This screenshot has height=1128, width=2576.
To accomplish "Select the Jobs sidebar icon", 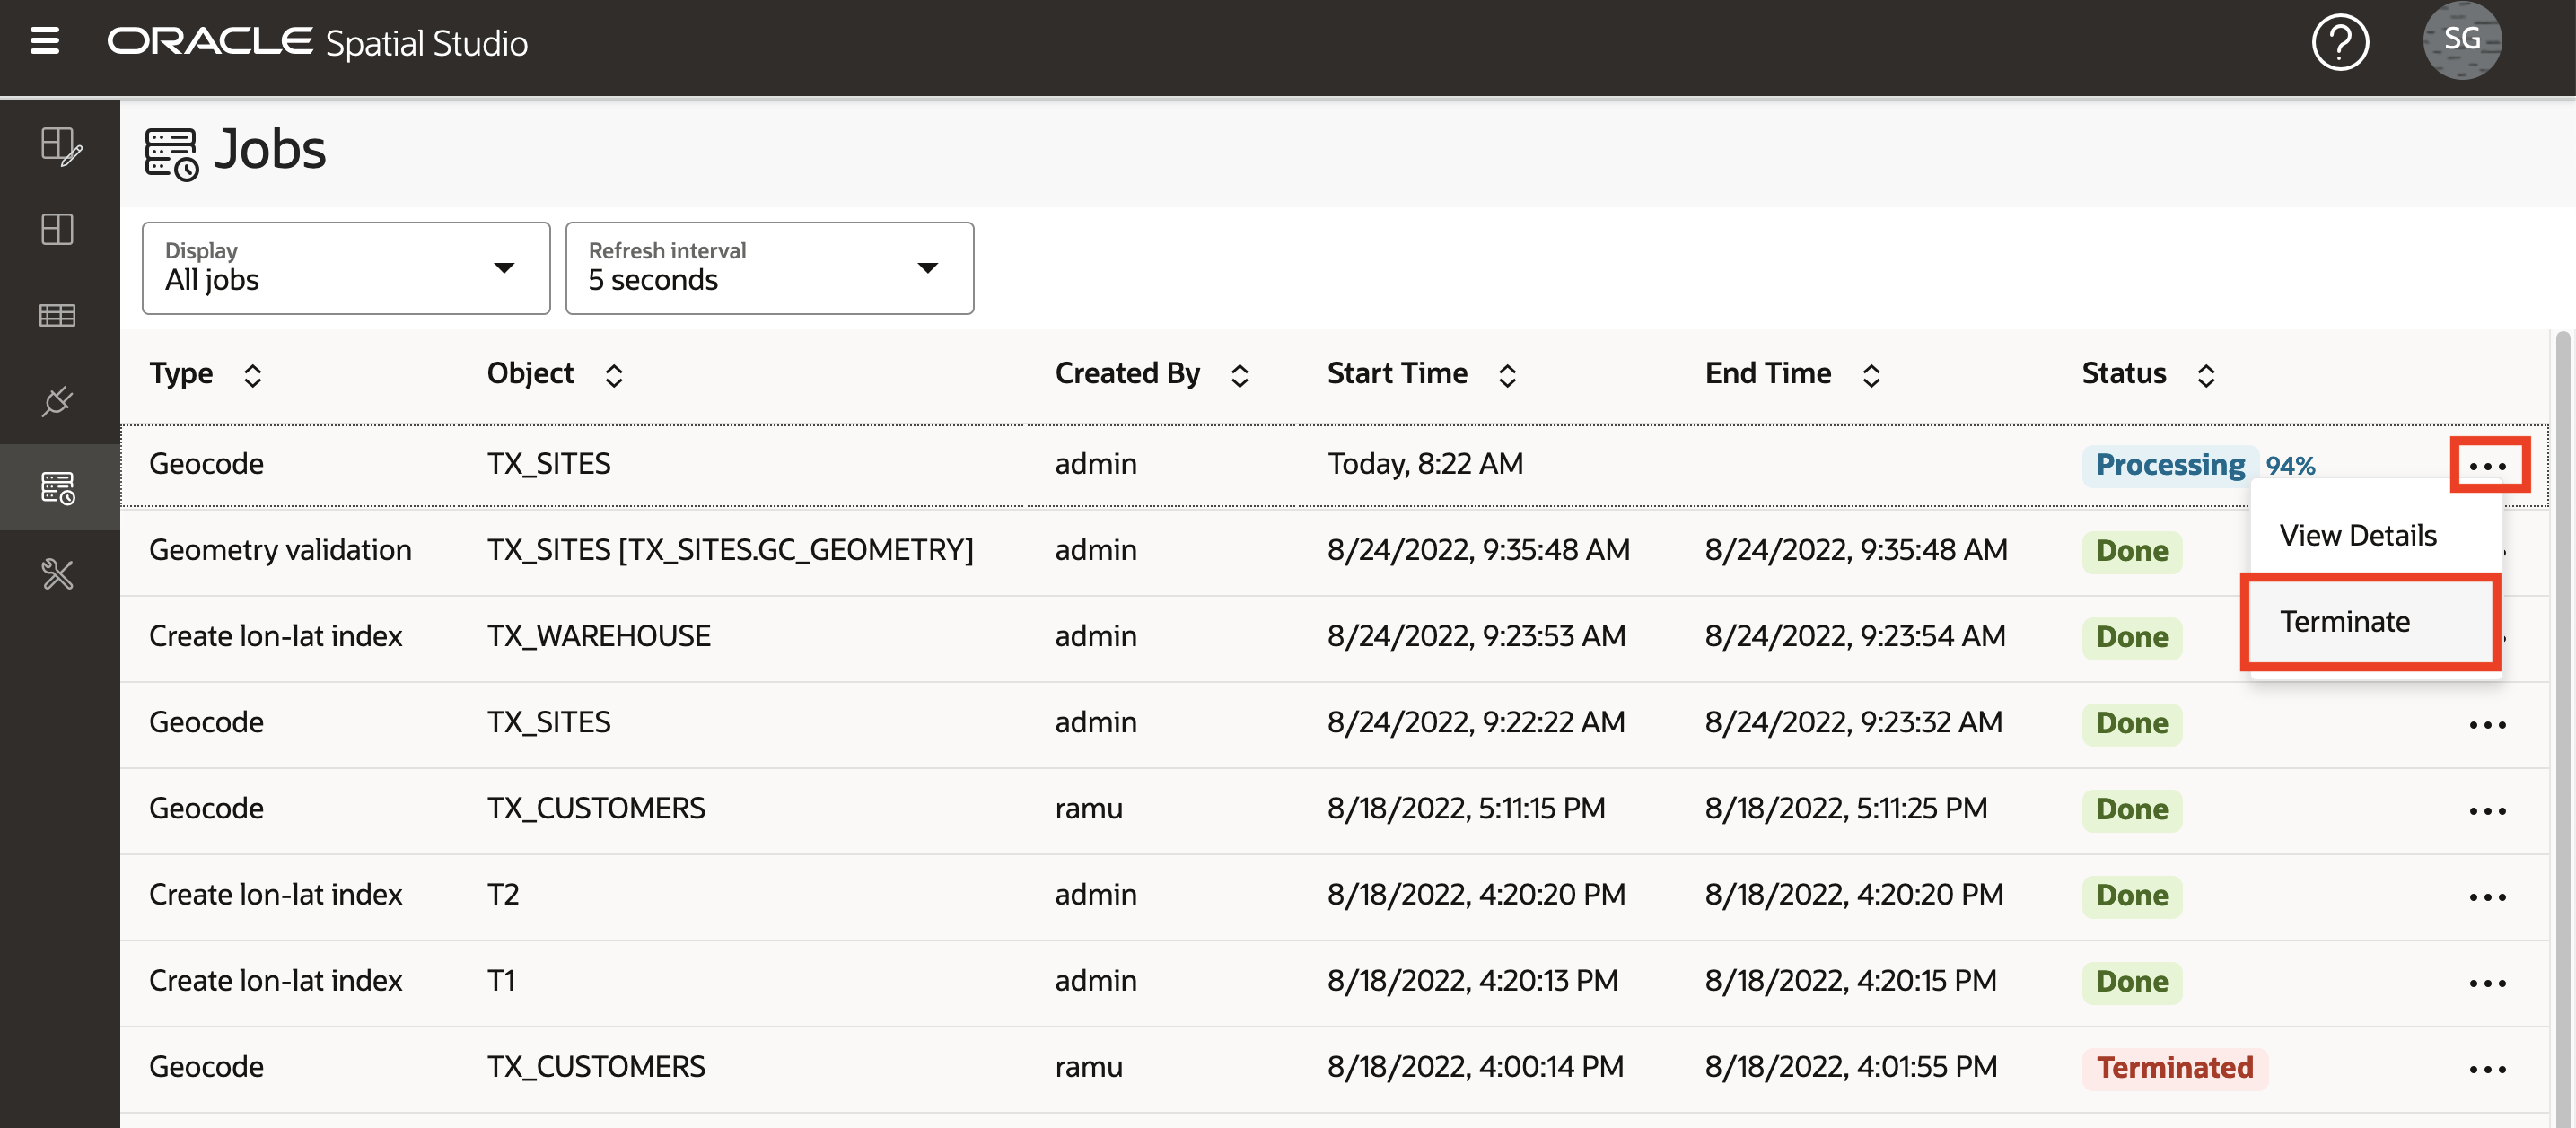I will 57,488.
